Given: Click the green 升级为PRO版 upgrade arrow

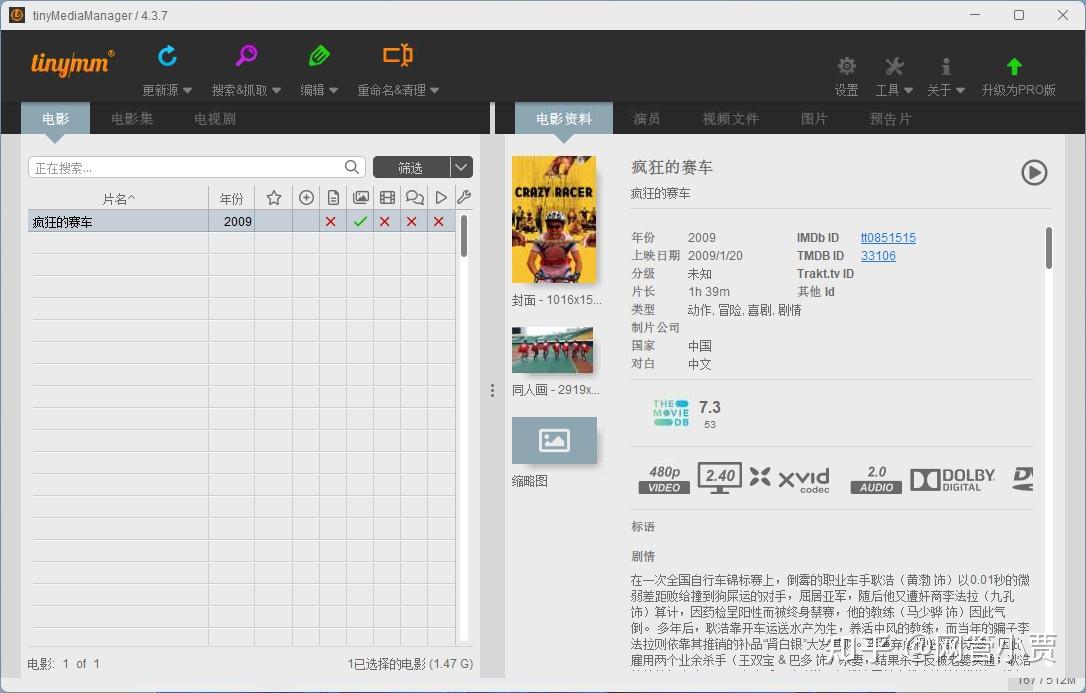Looking at the screenshot, I should point(1014,65).
